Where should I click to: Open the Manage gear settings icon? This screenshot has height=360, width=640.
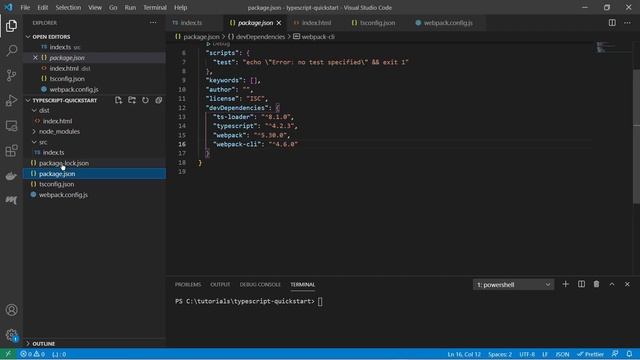click(x=11, y=335)
